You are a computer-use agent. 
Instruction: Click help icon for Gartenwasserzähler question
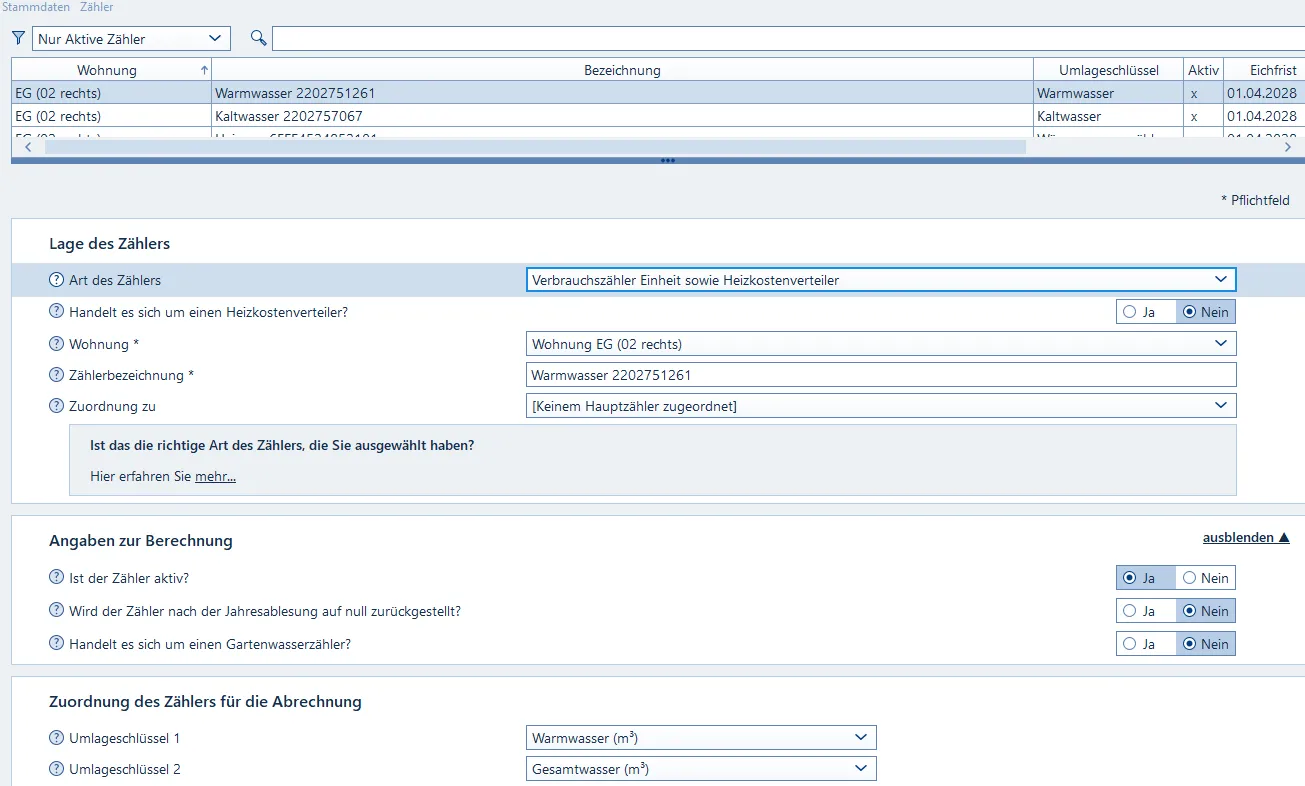point(56,644)
